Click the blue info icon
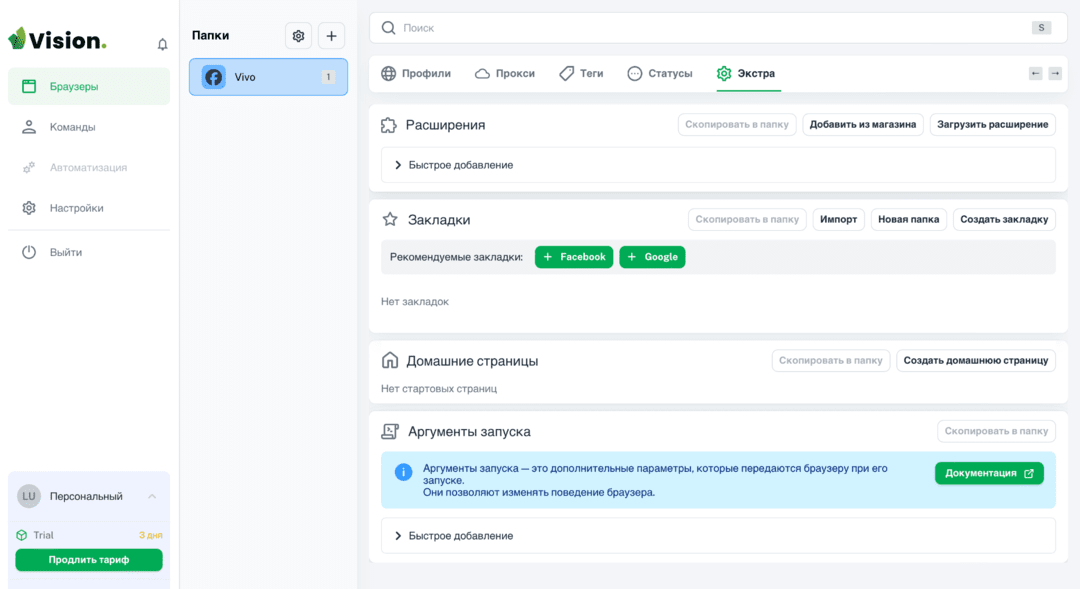1080x589 pixels. click(403, 472)
